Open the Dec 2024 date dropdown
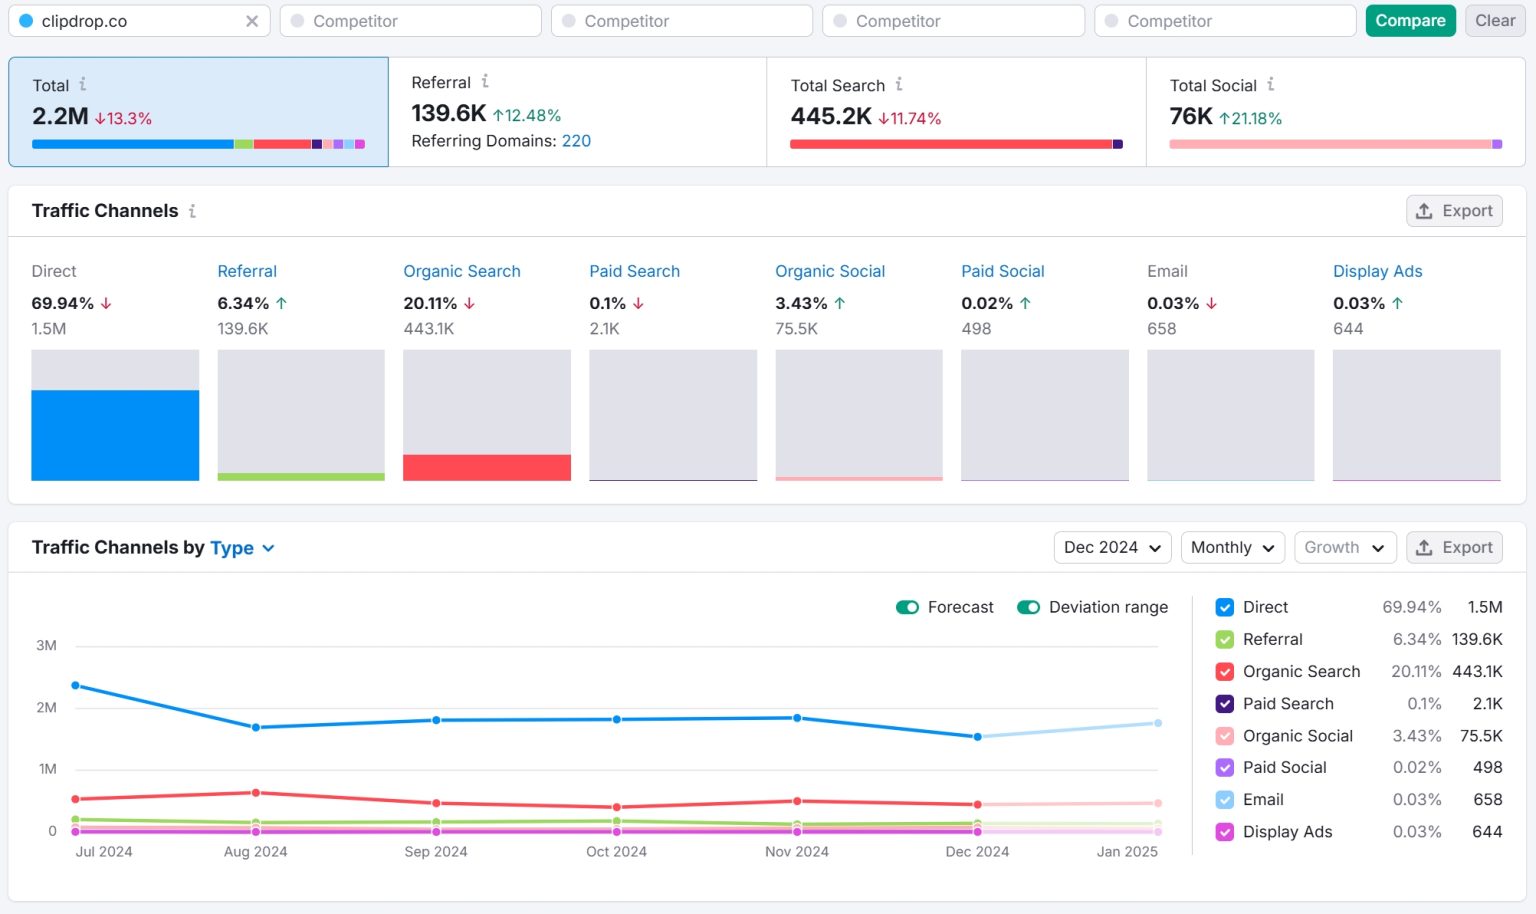Screen dimensions: 1536x914 [1112, 548]
